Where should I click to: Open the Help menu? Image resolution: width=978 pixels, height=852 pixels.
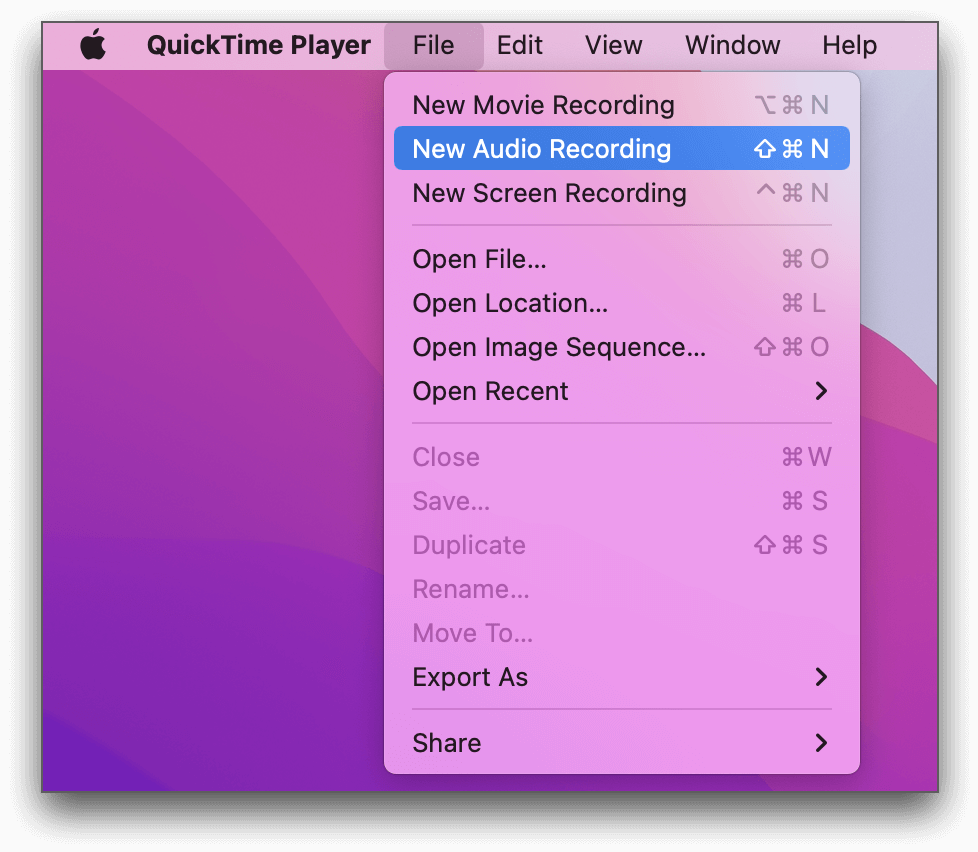coord(850,46)
